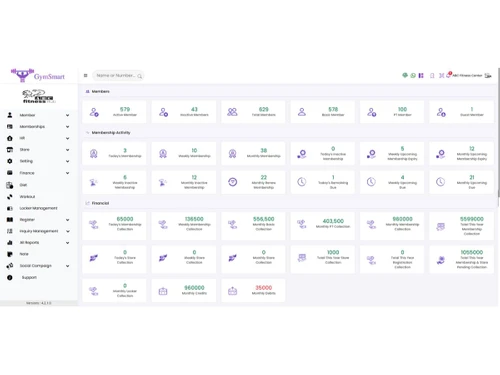
Task: Click the Monthly Credits icon
Action: (163, 291)
